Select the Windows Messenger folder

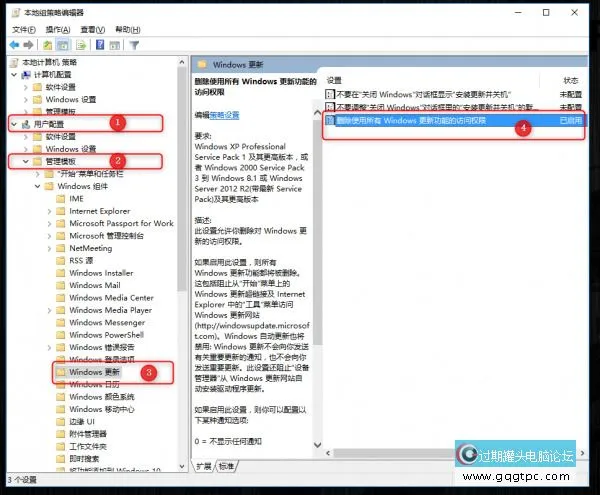pyautogui.click(x=107, y=322)
